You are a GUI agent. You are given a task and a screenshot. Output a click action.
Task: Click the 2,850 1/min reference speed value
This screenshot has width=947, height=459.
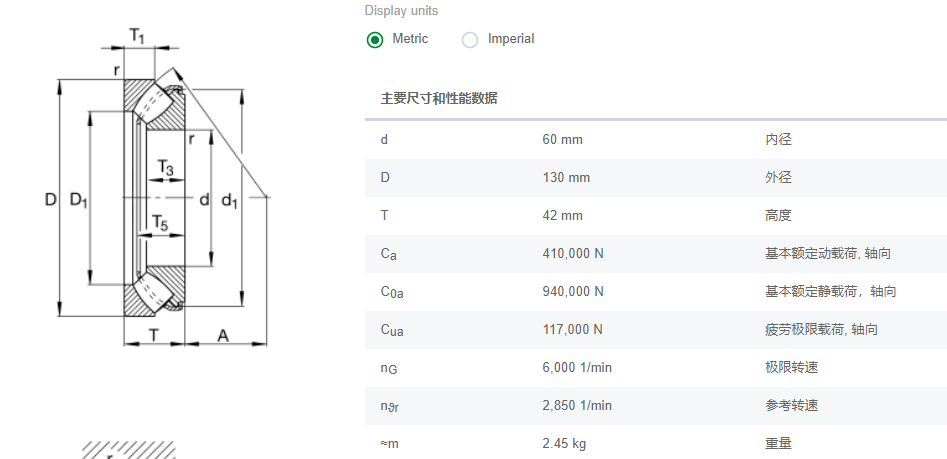[577, 405]
